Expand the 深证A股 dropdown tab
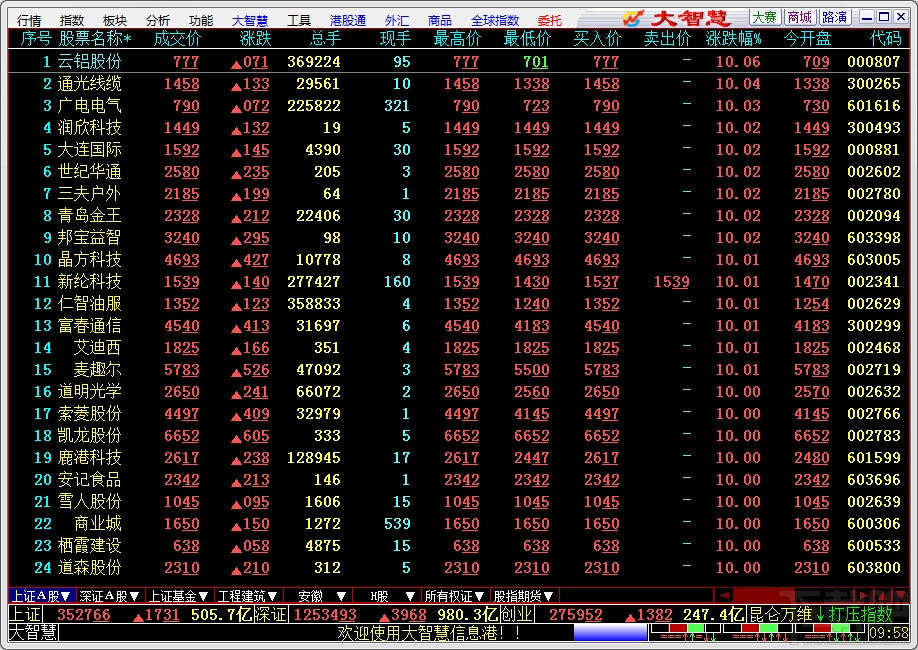The image size is (918, 650). 109,596
